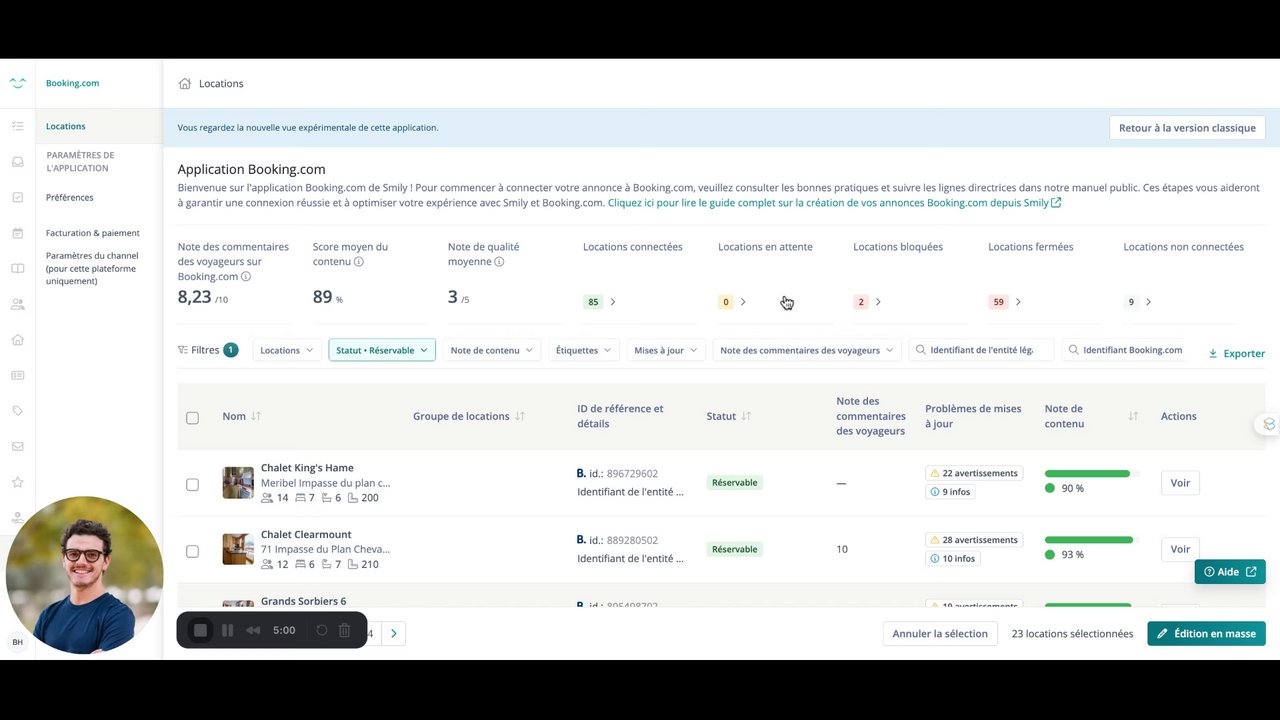1280x720 pixels.
Task: Click Retour à la version classique
Action: [x=1187, y=128]
